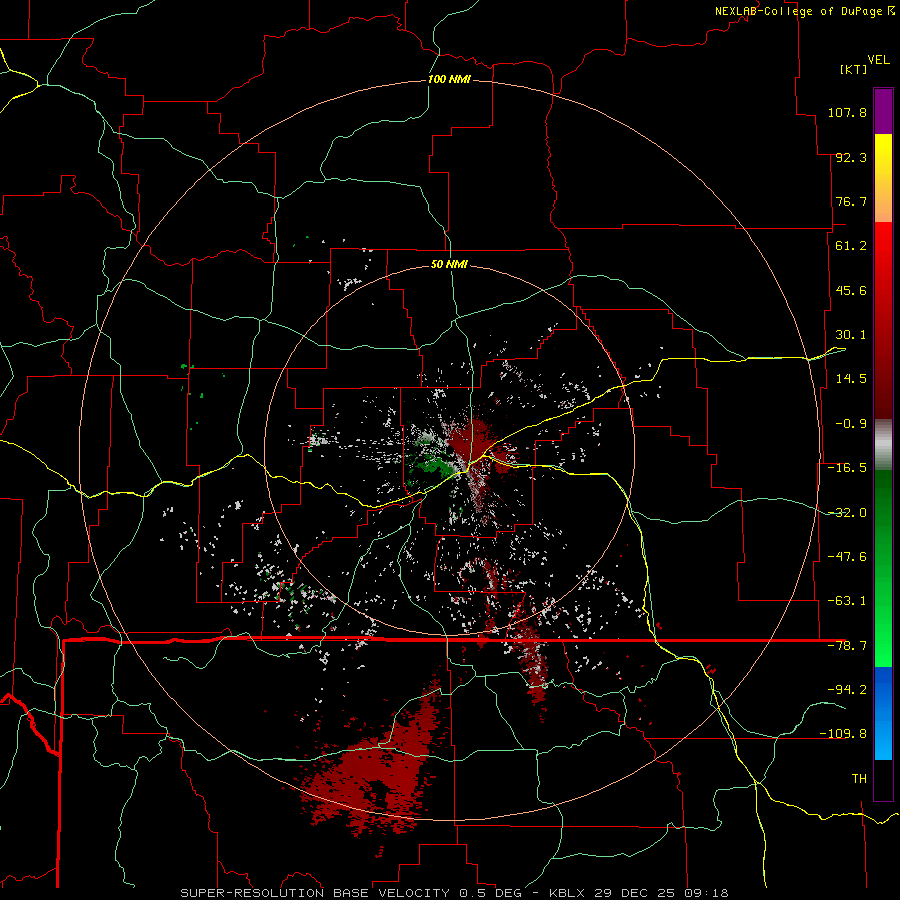Viewport: 900px width, 900px height.
Task: Click the 92.3 velocity scale value
Action: pos(851,157)
